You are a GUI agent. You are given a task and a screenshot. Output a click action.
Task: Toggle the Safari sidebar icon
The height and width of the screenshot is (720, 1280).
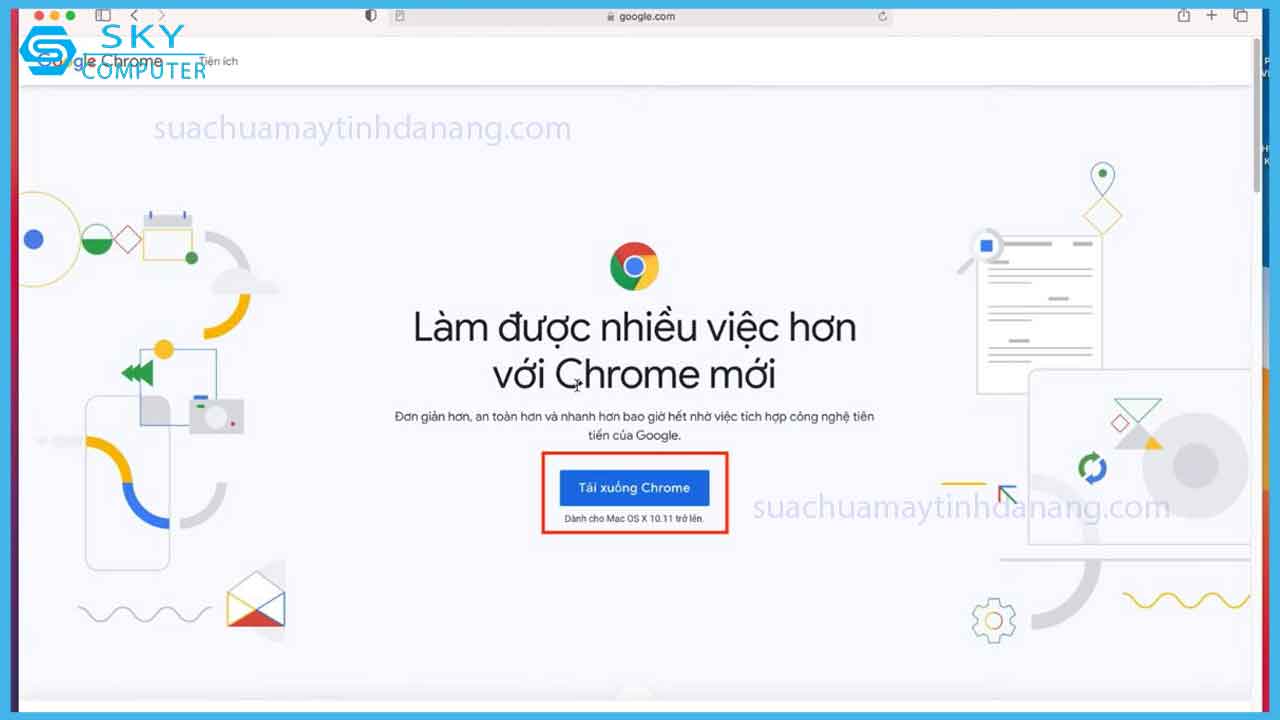[x=103, y=15]
